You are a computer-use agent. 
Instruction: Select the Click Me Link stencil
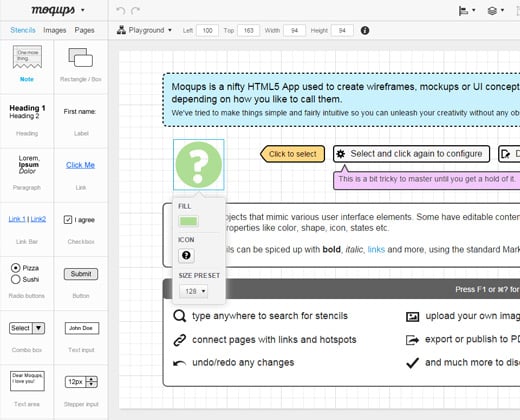81,174
